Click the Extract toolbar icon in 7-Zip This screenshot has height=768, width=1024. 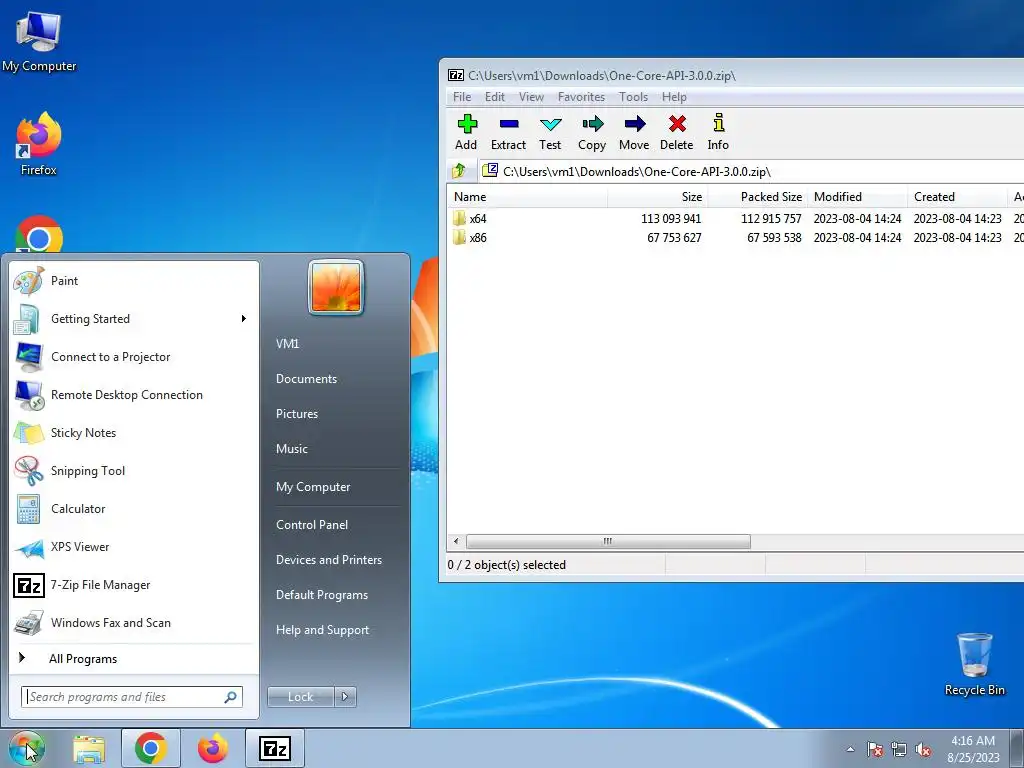click(508, 133)
